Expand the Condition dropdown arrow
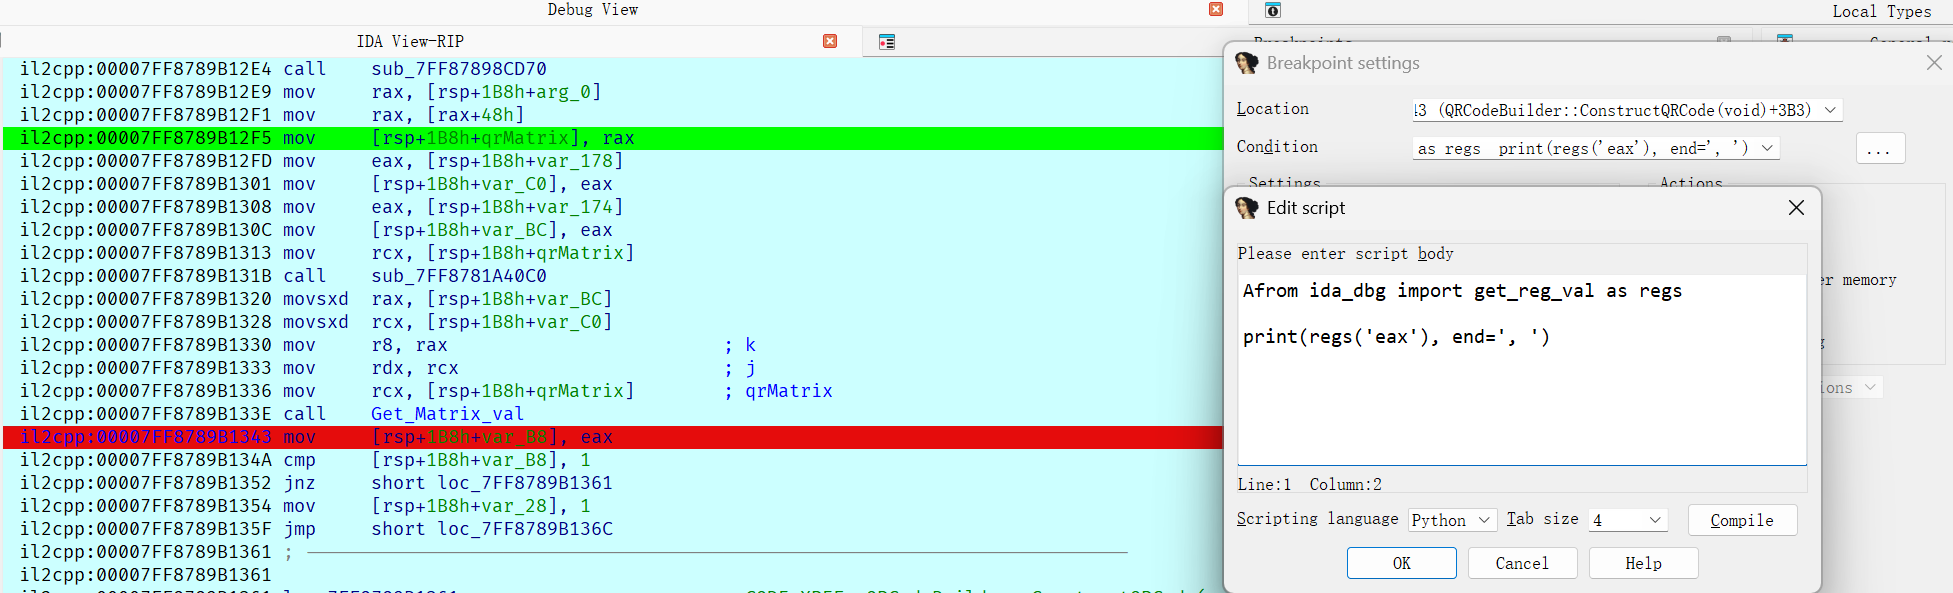Screen dimensions: 1953x593 coord(1767,148)
